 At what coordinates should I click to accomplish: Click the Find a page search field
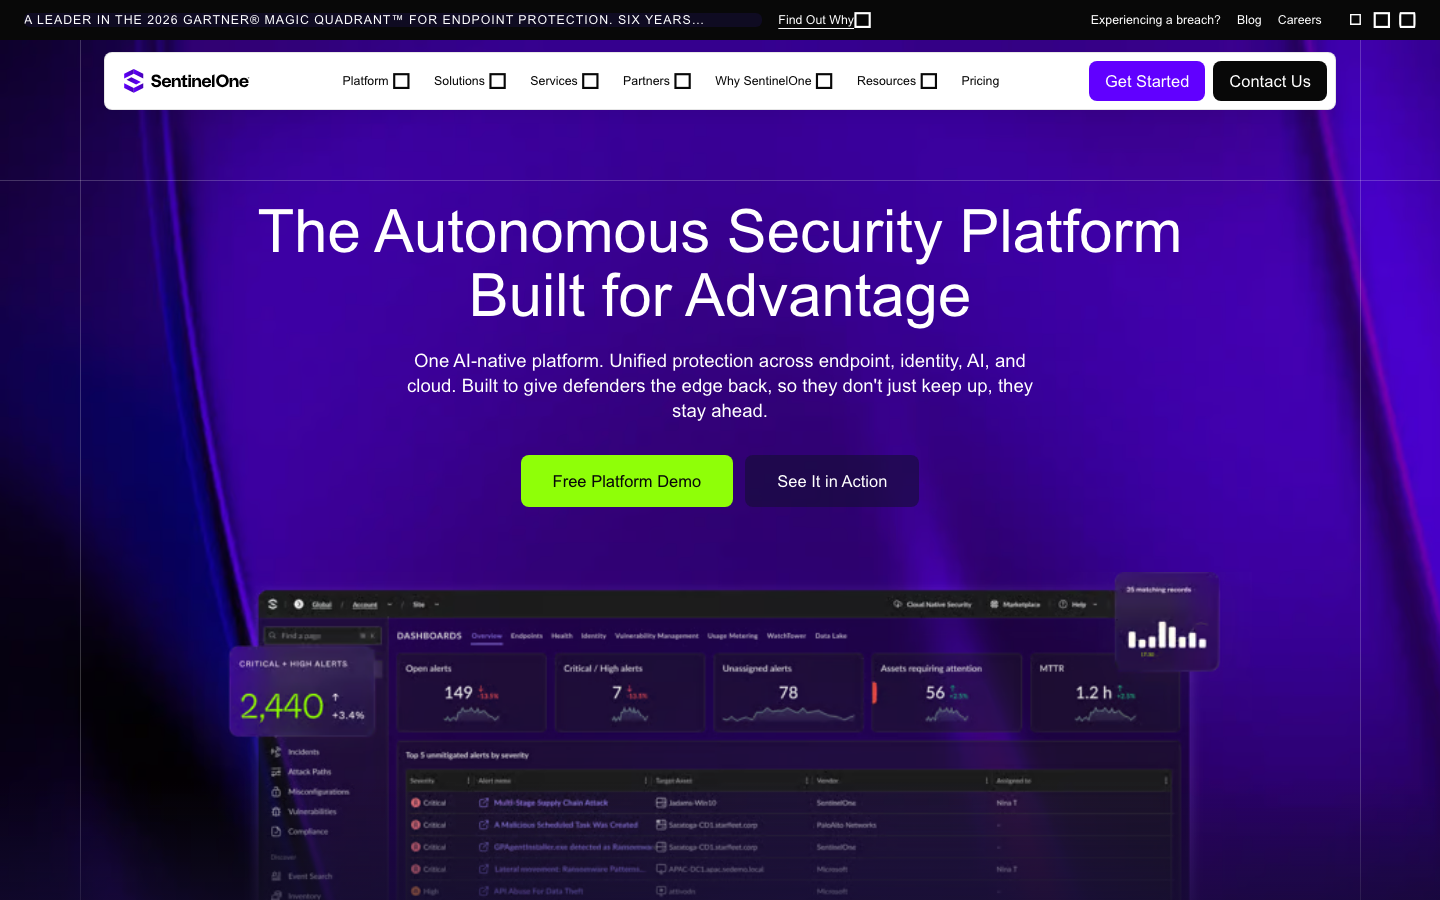click(322, 636)
